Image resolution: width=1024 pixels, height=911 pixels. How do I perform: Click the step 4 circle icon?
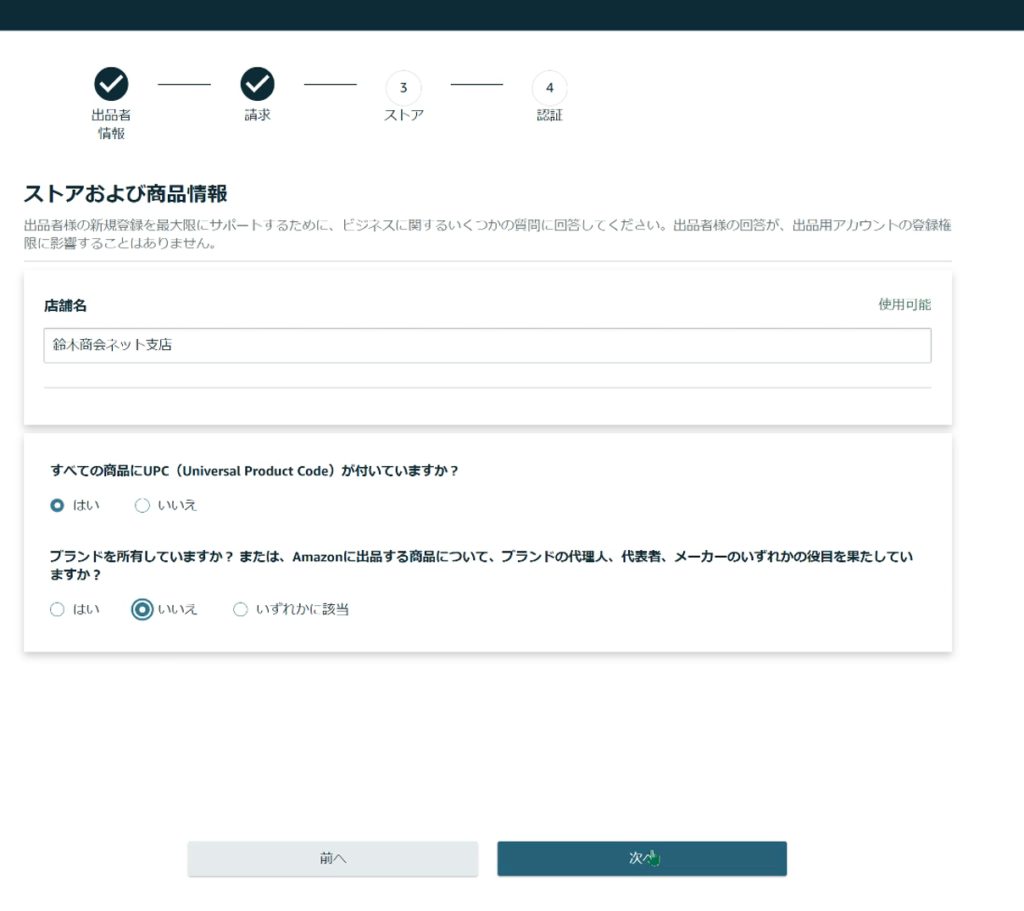coord(549,87)
